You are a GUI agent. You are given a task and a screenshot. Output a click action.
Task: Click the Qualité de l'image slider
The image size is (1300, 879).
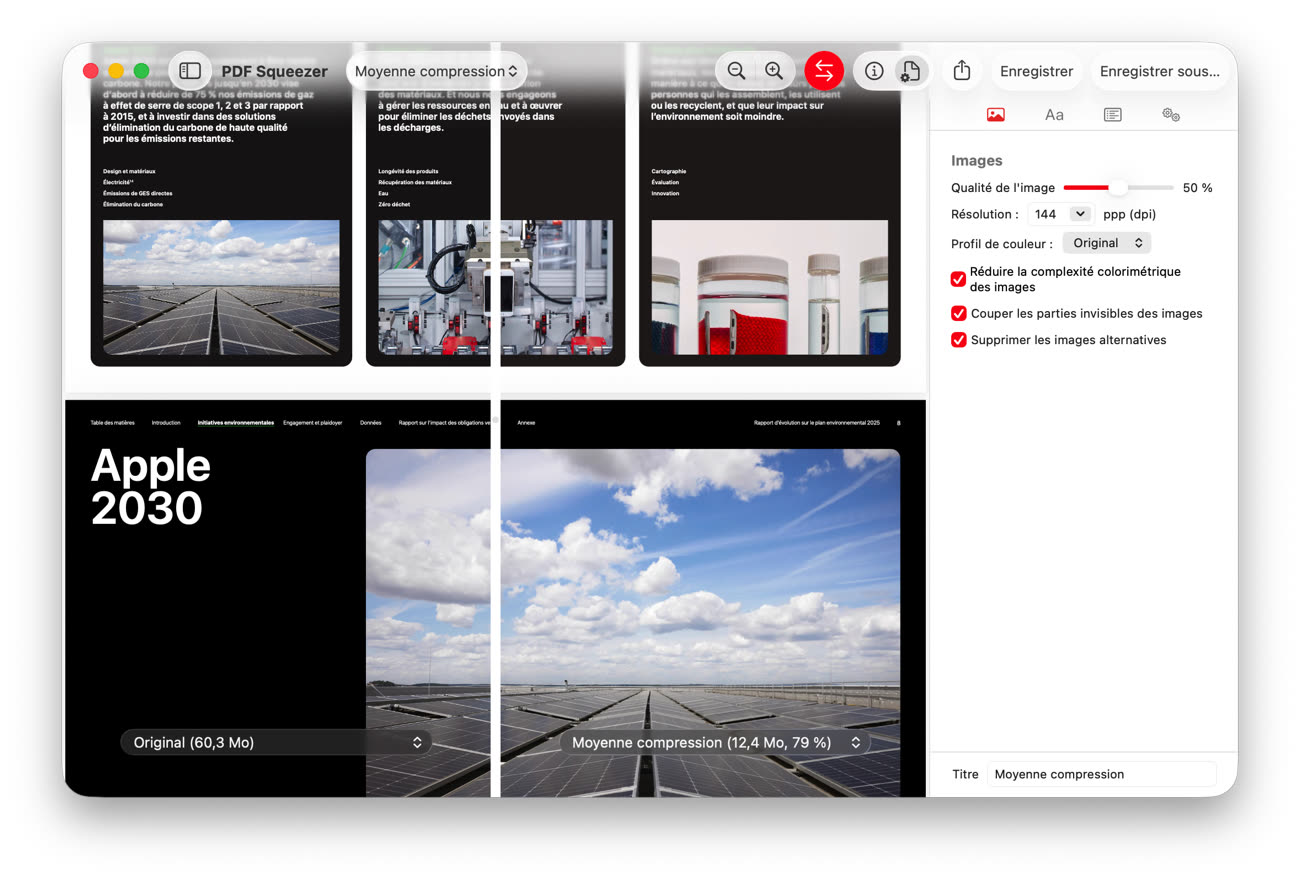point(1118,188)
